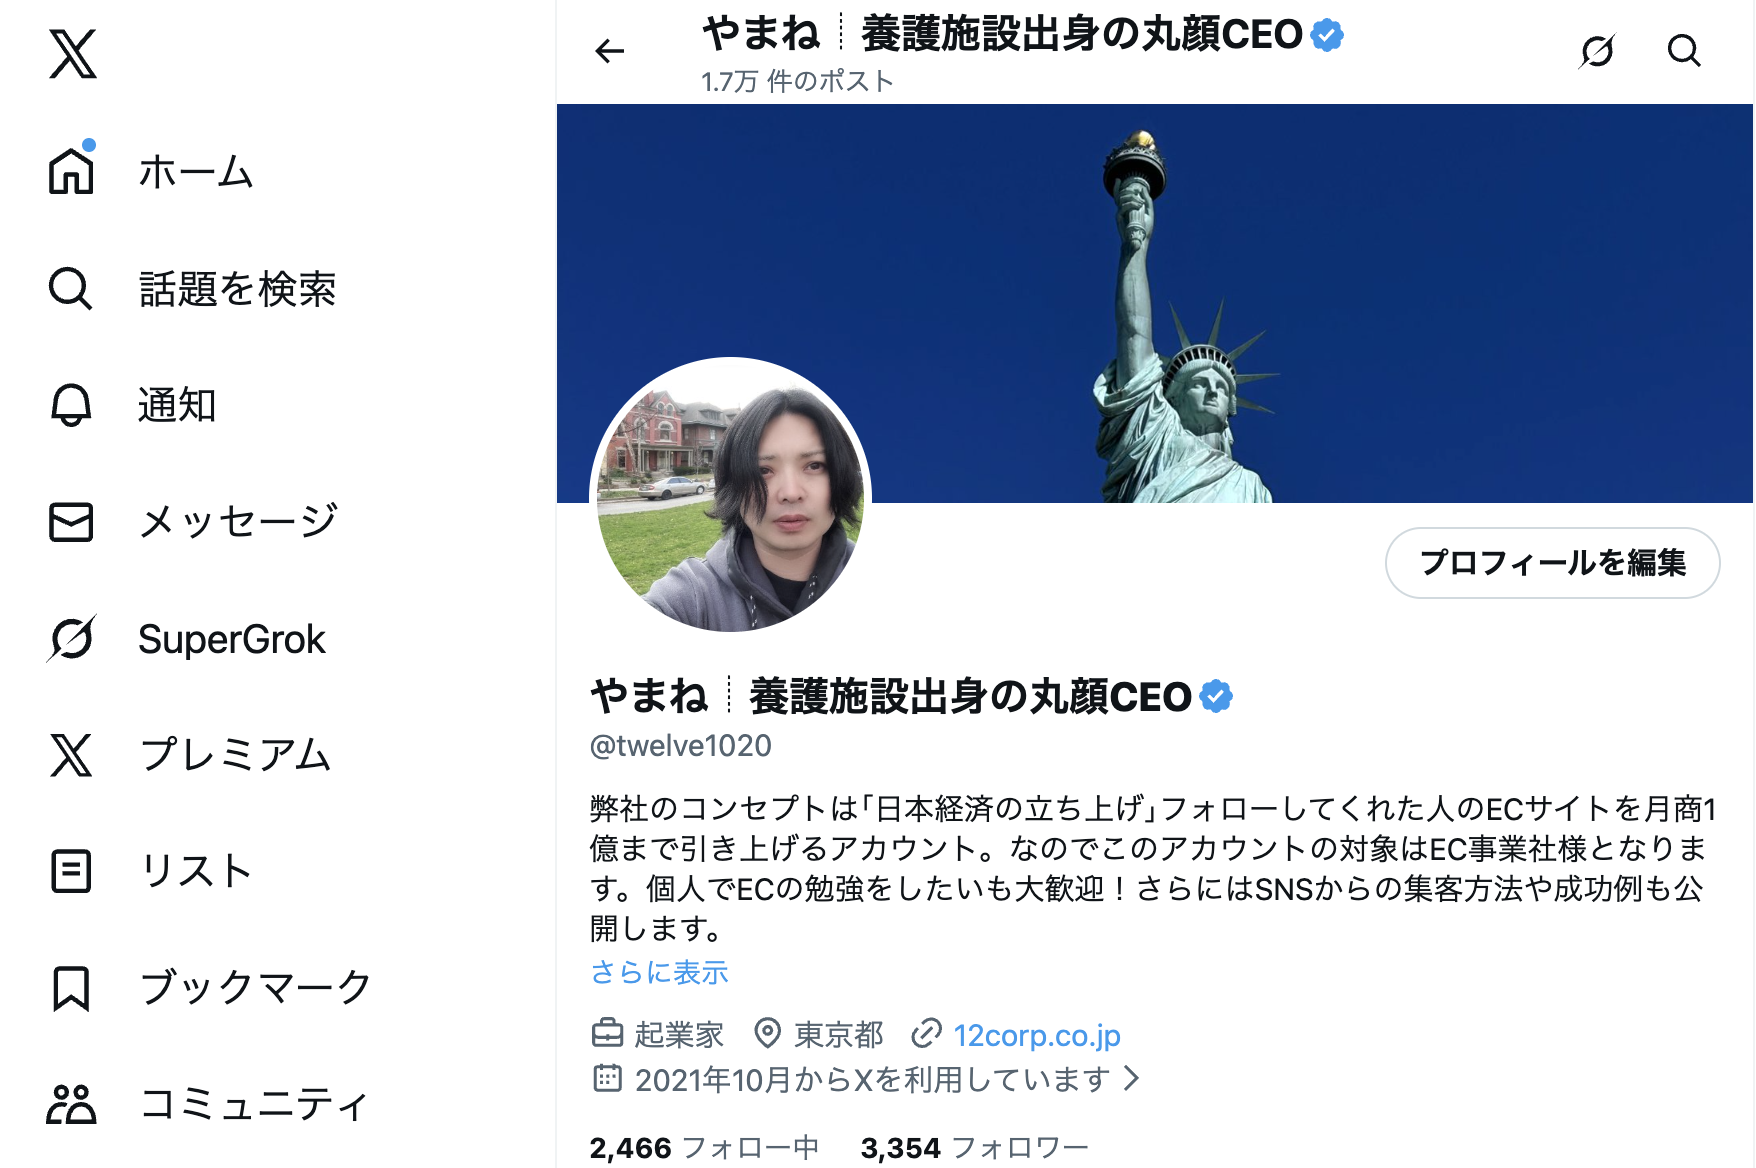Open the リスト icon in sidebar
This screenshot has width=1756, height=1168.
pyautogui.click(x=71, y=871)
